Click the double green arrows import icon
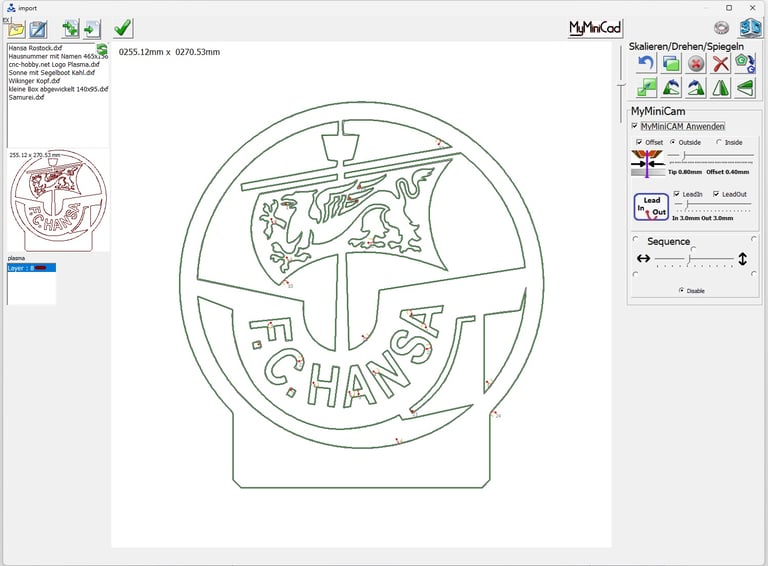 pos(70,29)
